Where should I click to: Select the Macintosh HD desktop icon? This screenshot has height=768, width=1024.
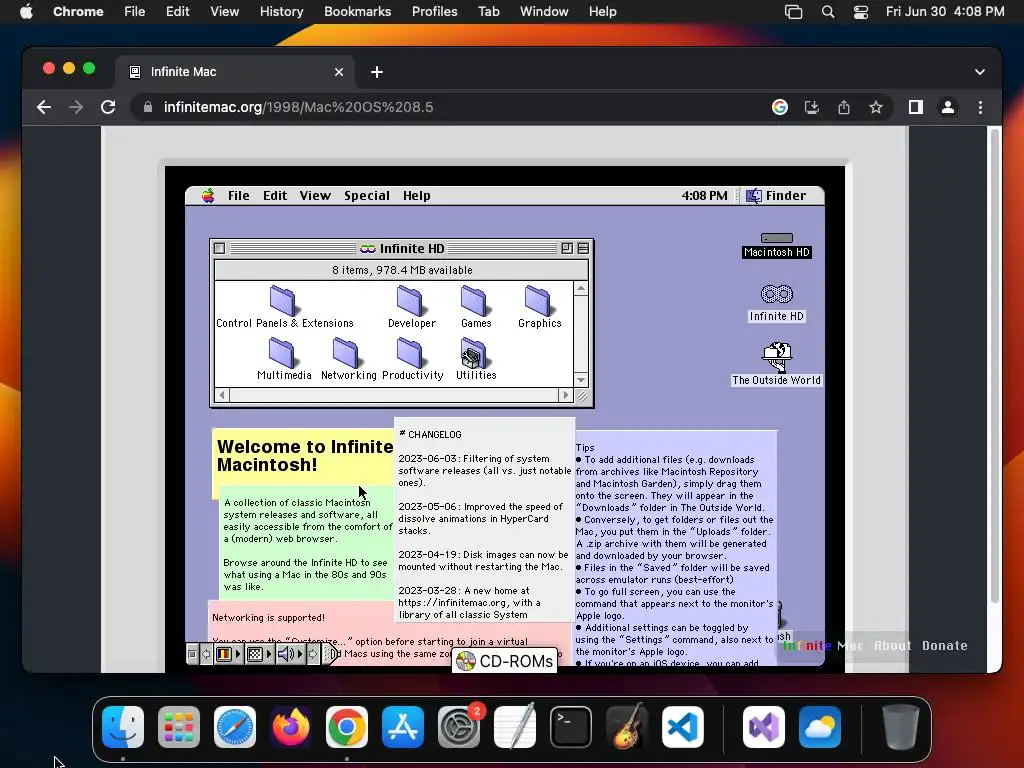(x=776, y=245)
